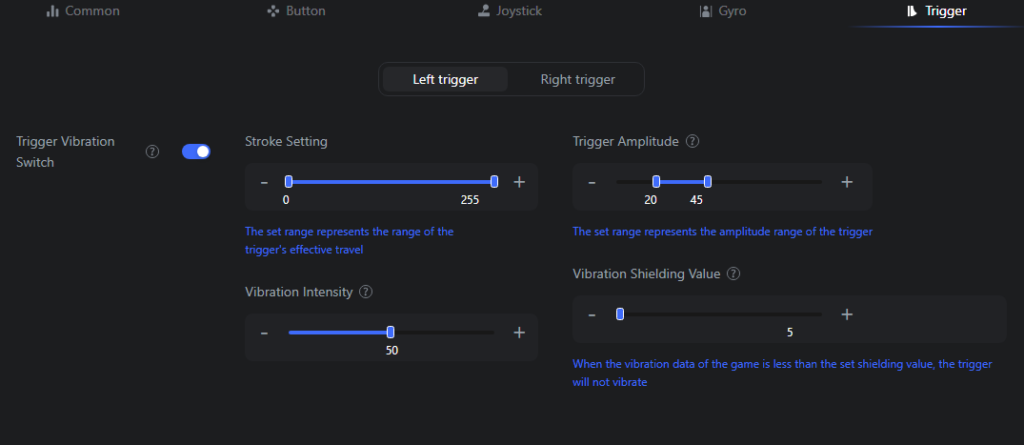Open the Common tab

coord(83,12)
